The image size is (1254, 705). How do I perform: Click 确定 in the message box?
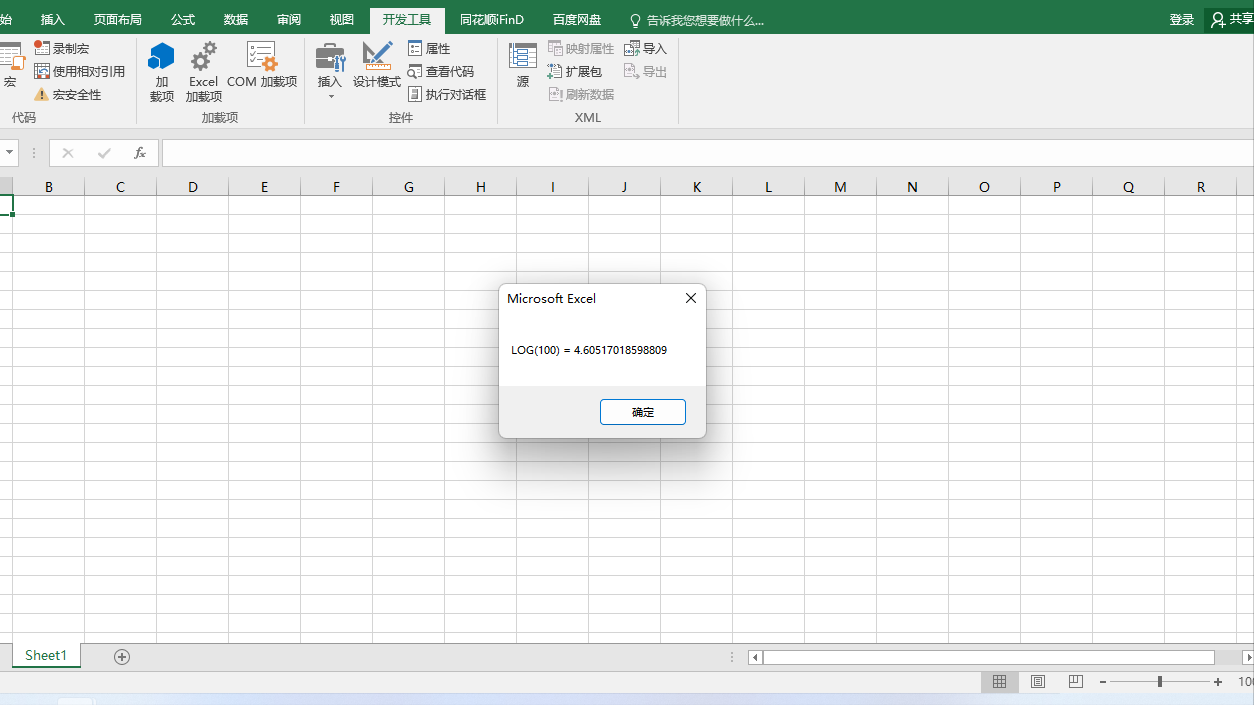[643, 412]
